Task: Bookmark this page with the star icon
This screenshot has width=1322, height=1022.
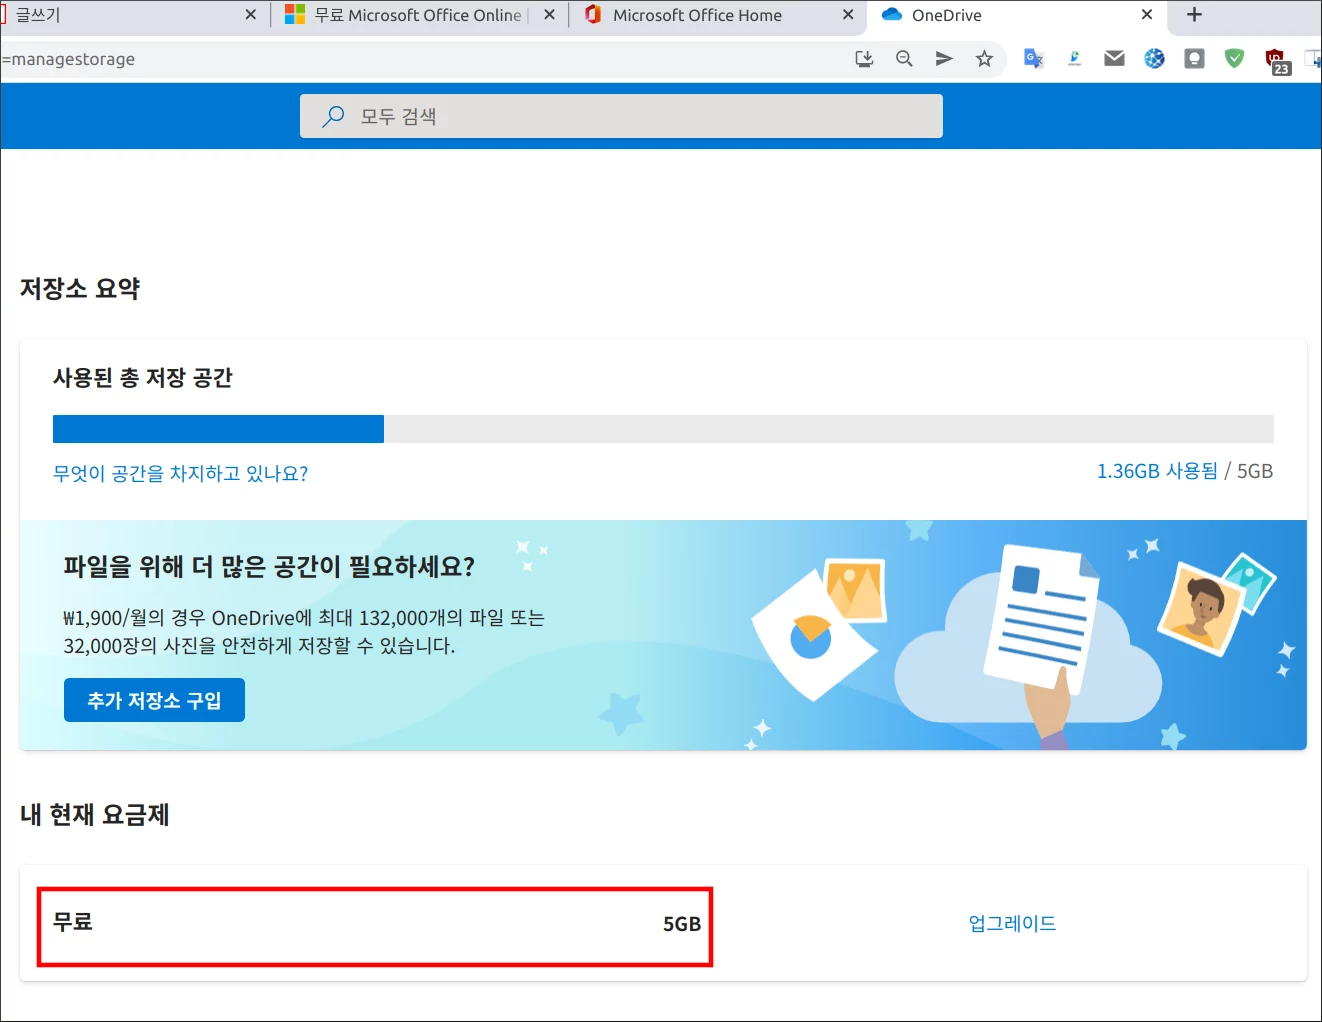Action: [984, 59]
